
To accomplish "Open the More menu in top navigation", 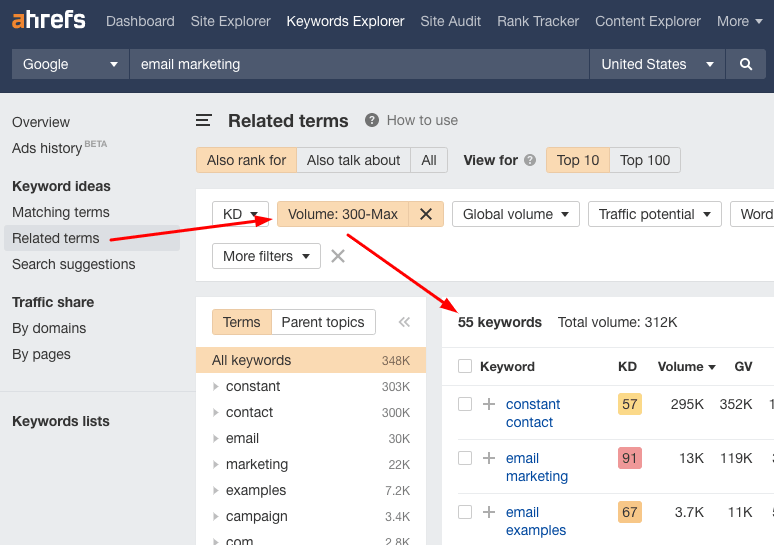I will pyautogui.click(x=739, y=21).
